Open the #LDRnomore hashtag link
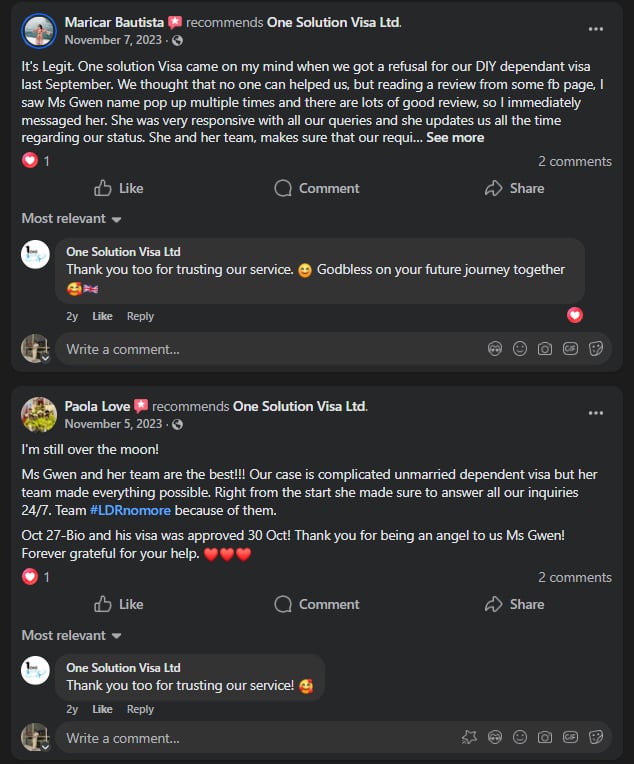 (130, 510)
